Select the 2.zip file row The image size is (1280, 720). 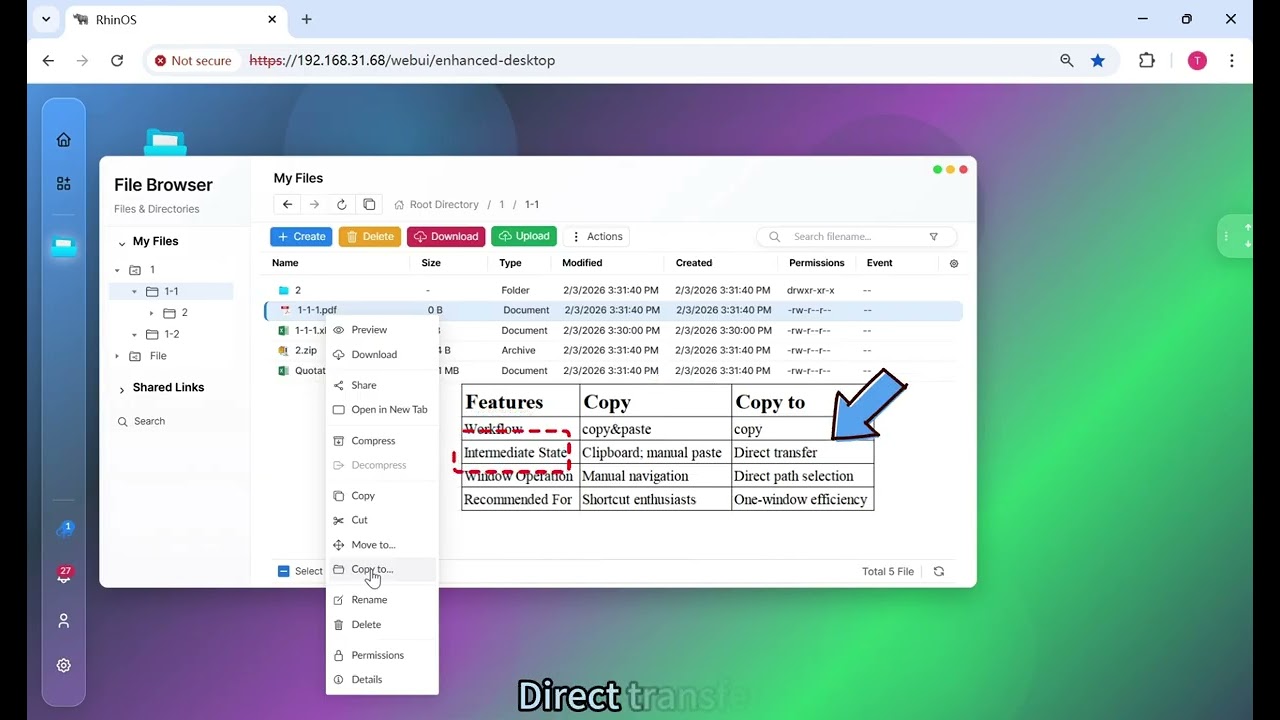(613, 351)
